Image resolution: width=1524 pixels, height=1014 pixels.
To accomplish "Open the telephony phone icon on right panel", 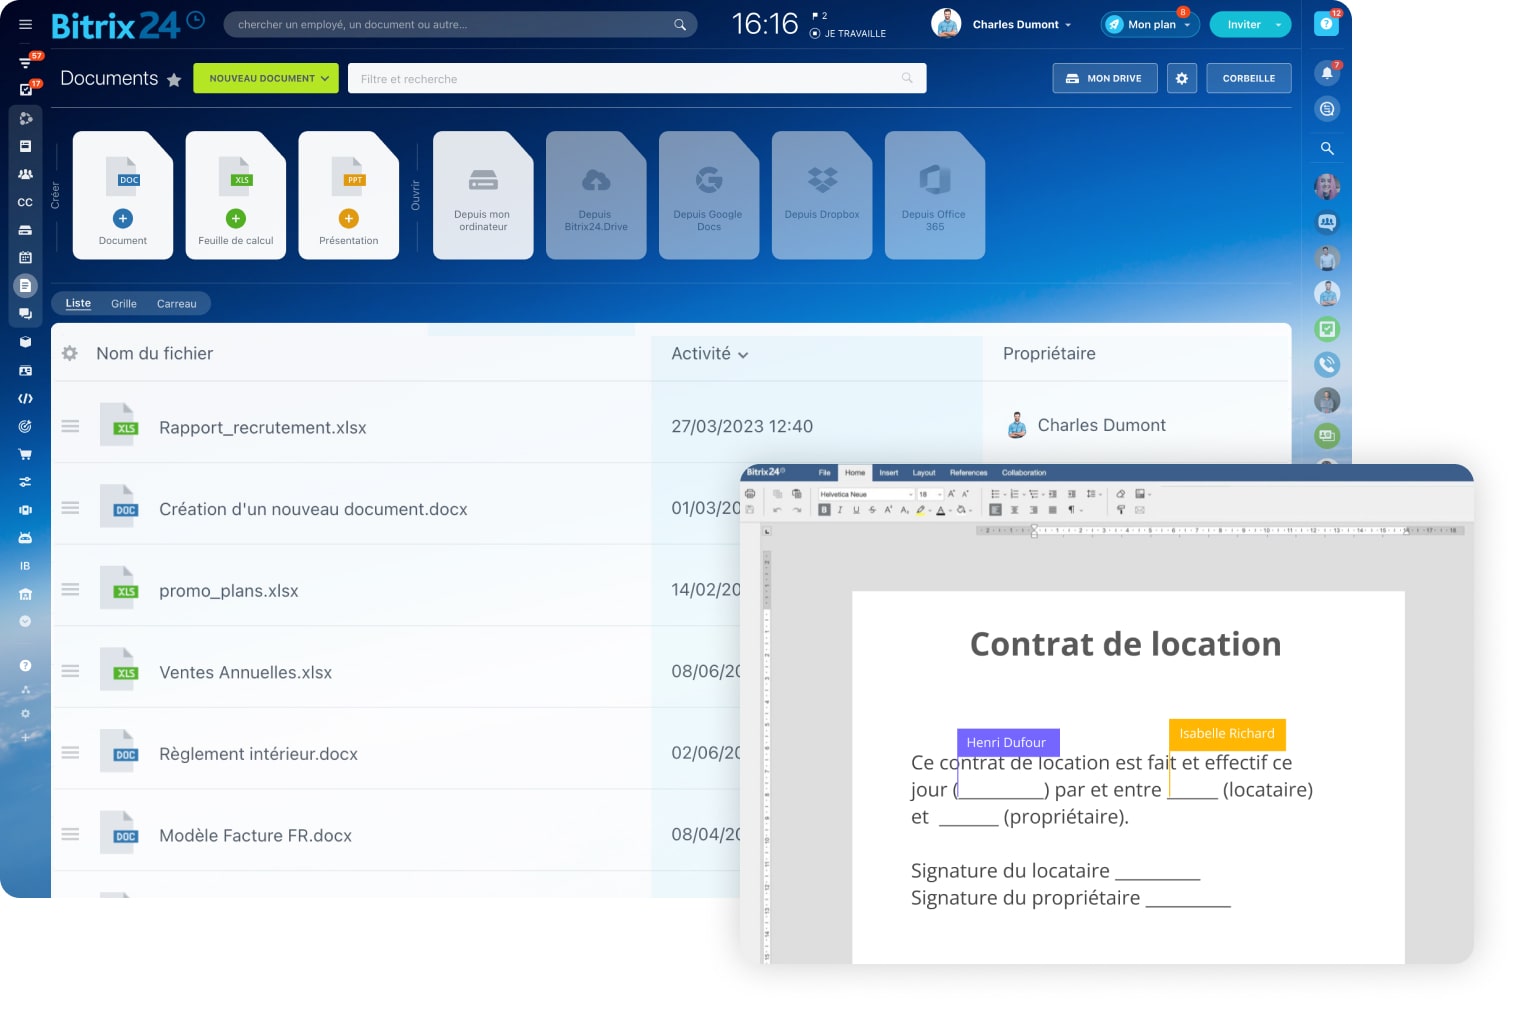I will pos(1327,364).
